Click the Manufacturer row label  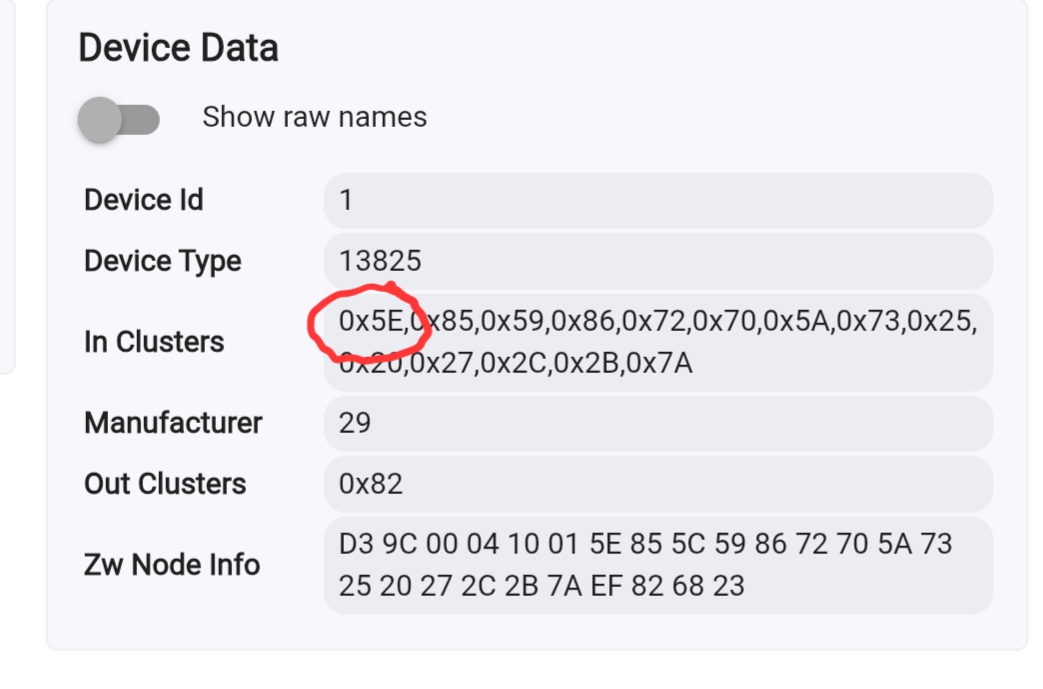[173, 423]
